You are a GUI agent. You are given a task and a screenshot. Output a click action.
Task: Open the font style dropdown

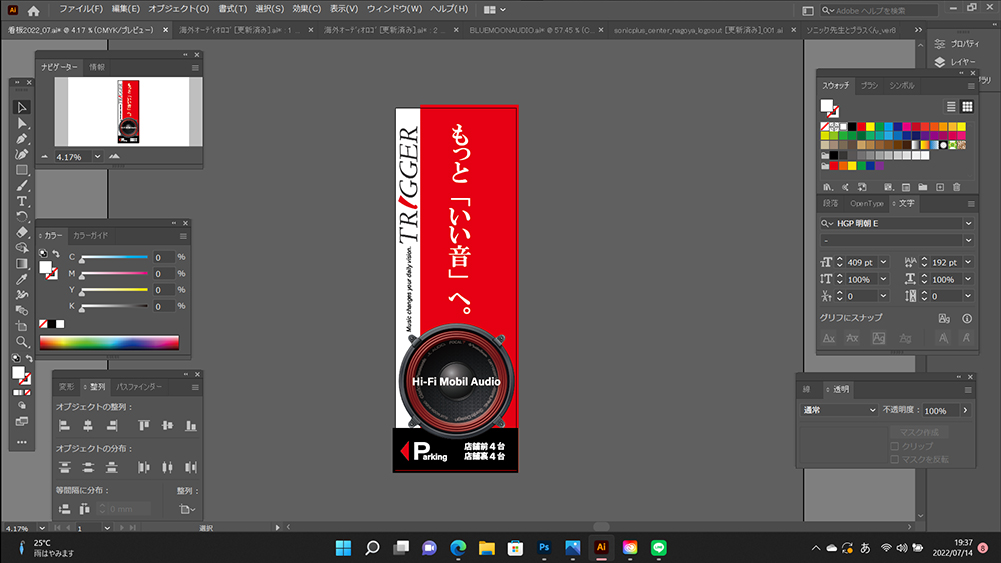pyautogui.click(x=968, y=241)
